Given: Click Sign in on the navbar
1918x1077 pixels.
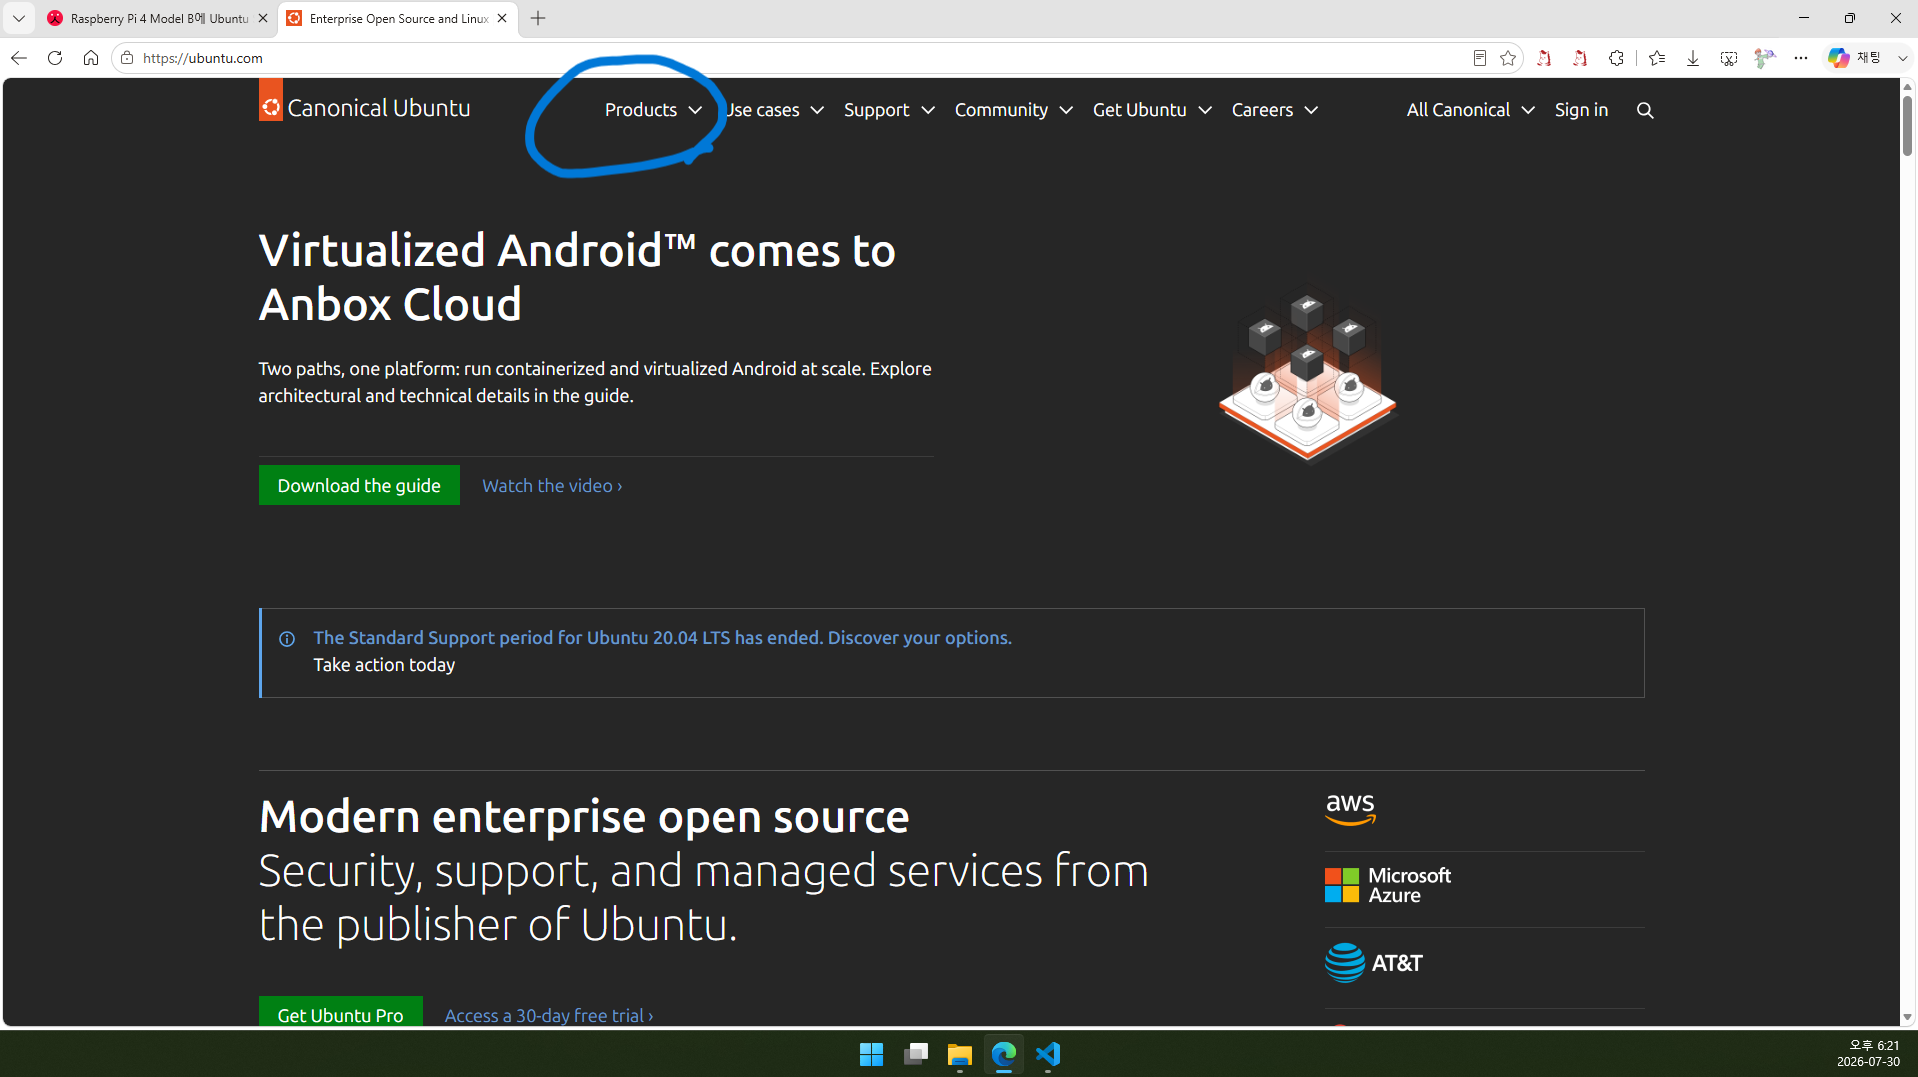Looking at the screenshot, I should click(x=1581, y=110).
